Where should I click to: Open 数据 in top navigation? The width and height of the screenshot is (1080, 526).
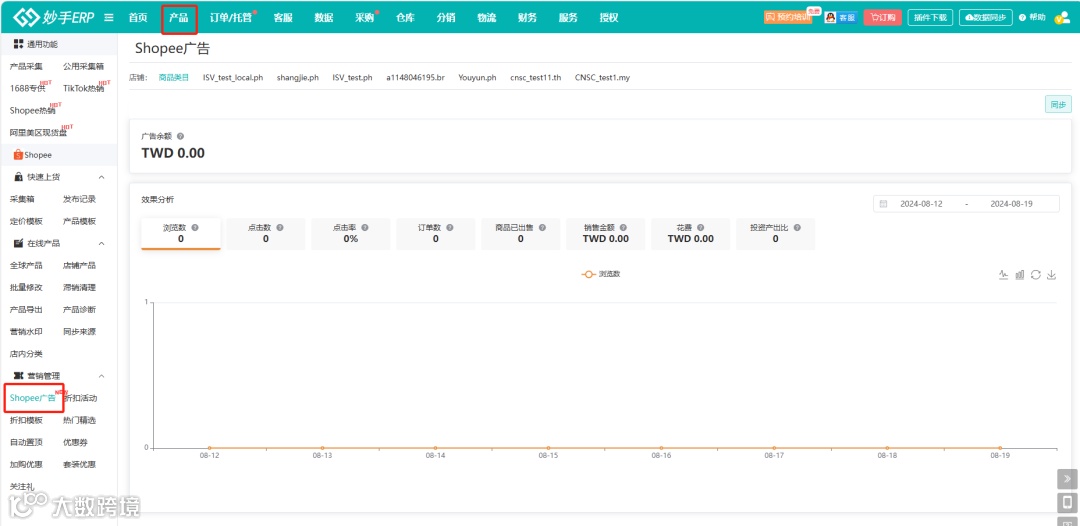coord(324,18)
